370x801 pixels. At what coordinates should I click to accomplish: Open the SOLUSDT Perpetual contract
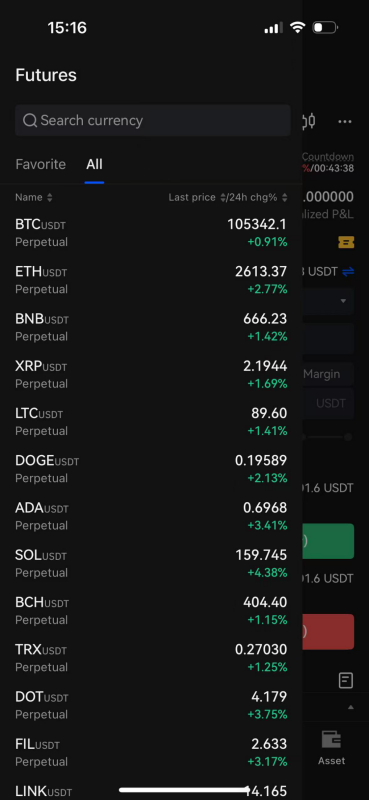tap(151, 563)
